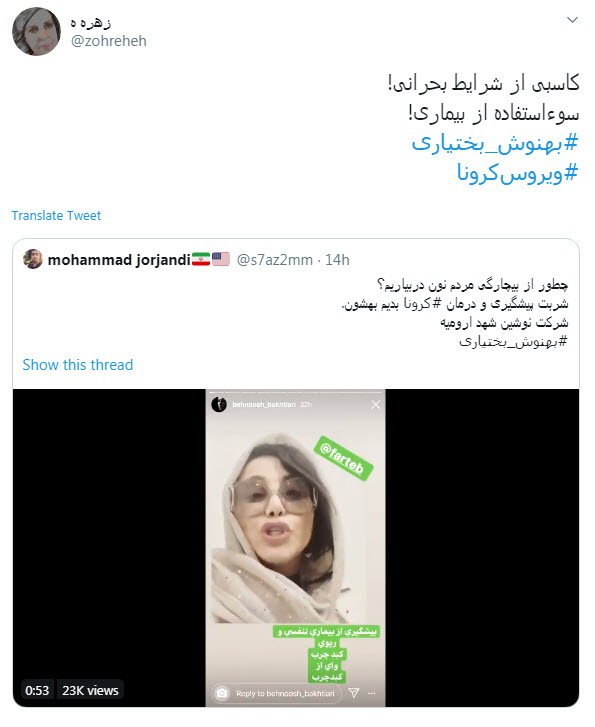
Task: Play the embedded 0:53 video
Action: coord(296,548)
